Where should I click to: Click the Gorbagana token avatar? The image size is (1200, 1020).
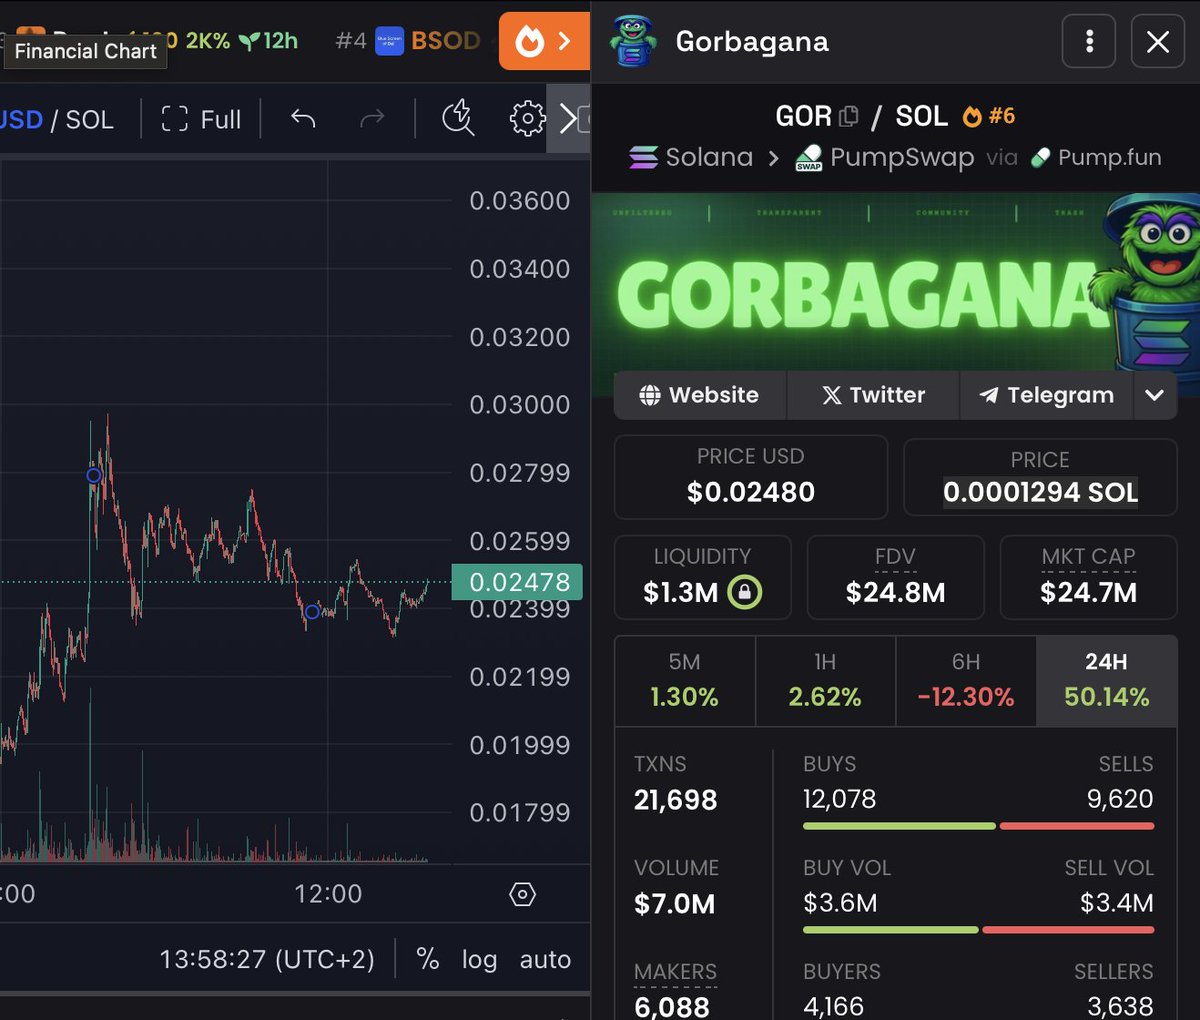[633, 41]
